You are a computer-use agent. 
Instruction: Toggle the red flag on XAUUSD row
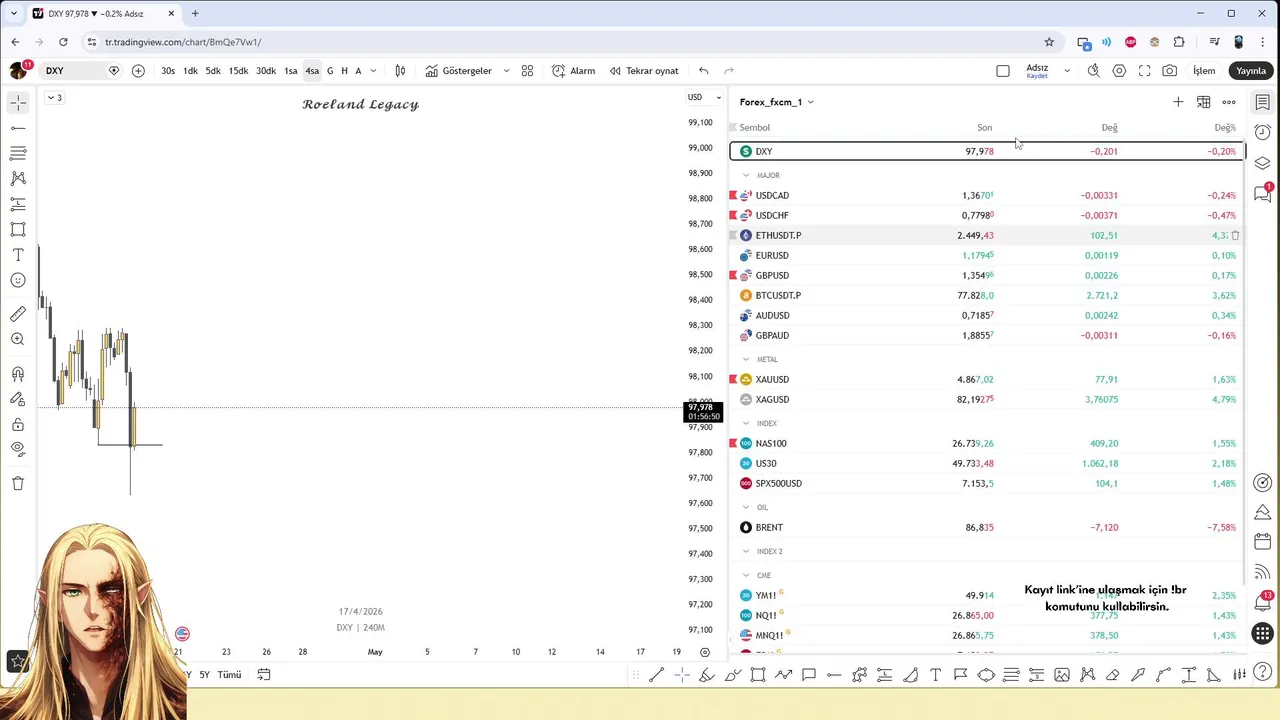(x=733, y=379)
